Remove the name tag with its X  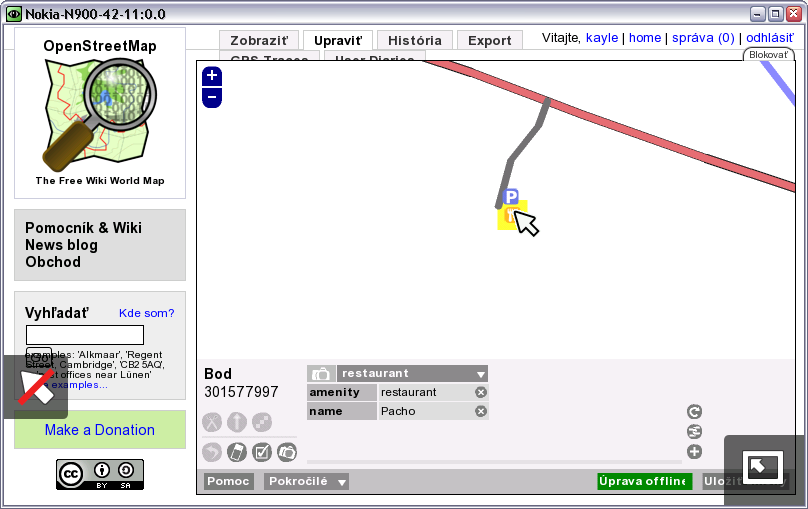pyautogui.click(x=481, y=411)
